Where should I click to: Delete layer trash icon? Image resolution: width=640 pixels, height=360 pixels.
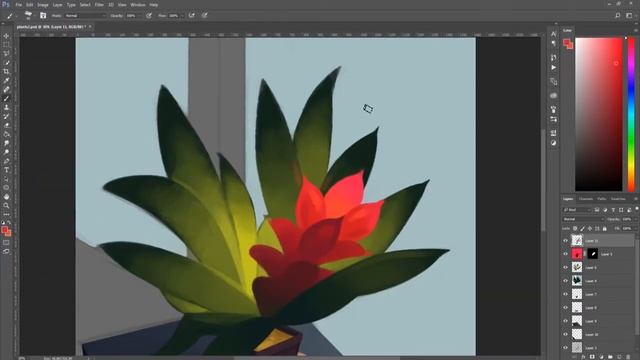click(x=628, y=357)
